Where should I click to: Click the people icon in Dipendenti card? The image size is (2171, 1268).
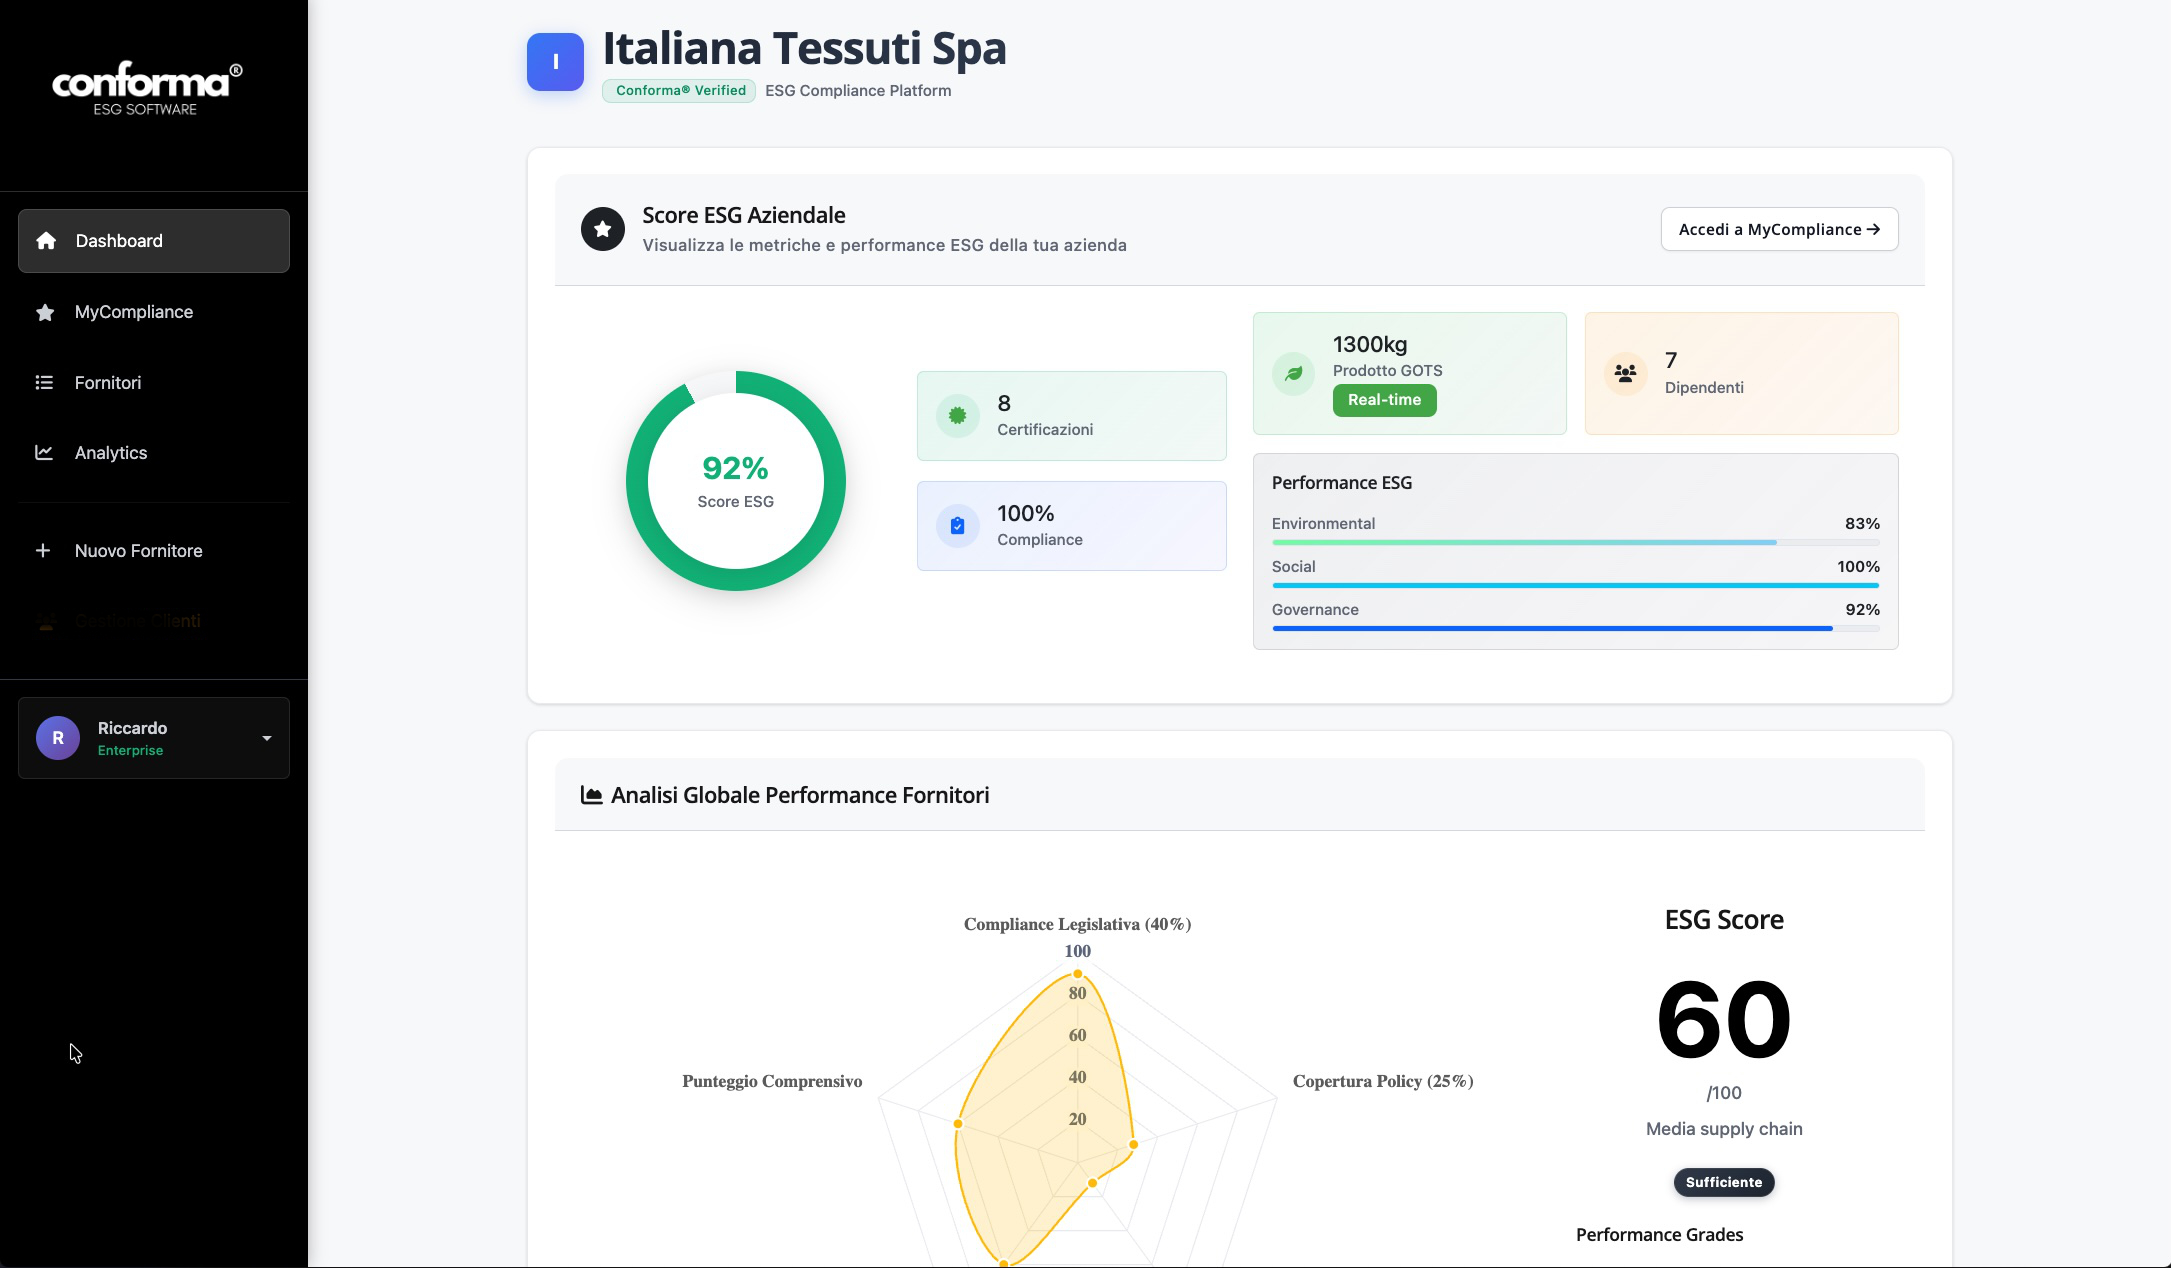pos(1625,373)
